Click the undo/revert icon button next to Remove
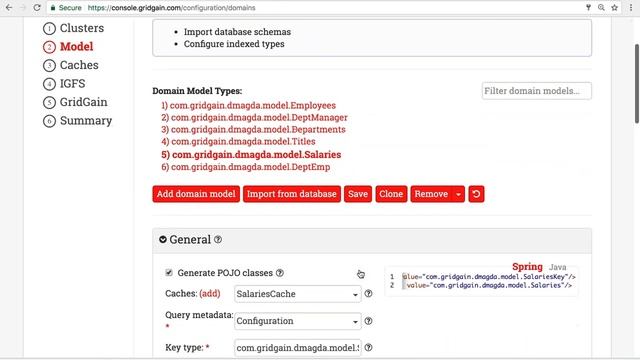640x360 pixels. click(x=476, y=194)
